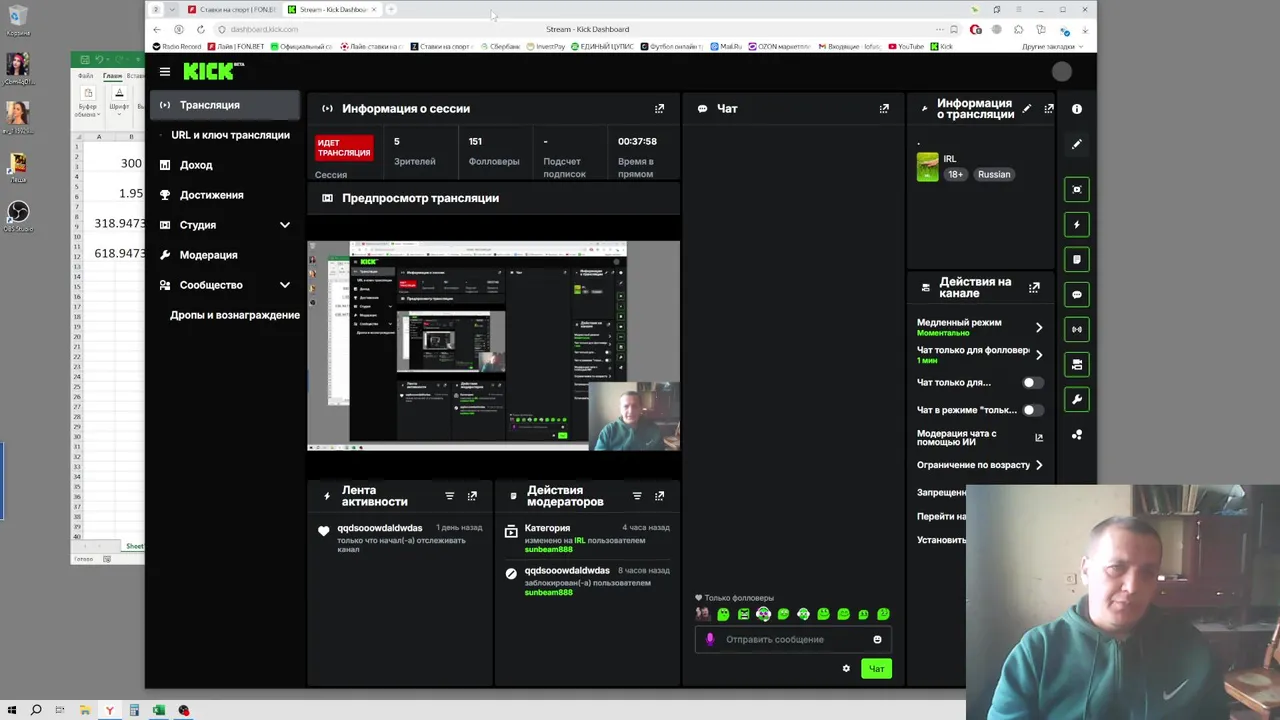The image size is (1280, 720).
Task: Pop out the channel actions panel
Action: pyautogui.click(x=1034, y=288)
